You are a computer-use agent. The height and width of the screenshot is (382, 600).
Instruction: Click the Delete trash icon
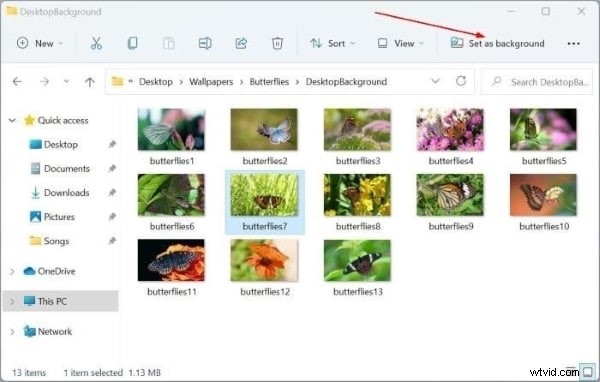[x=277, y=43]
